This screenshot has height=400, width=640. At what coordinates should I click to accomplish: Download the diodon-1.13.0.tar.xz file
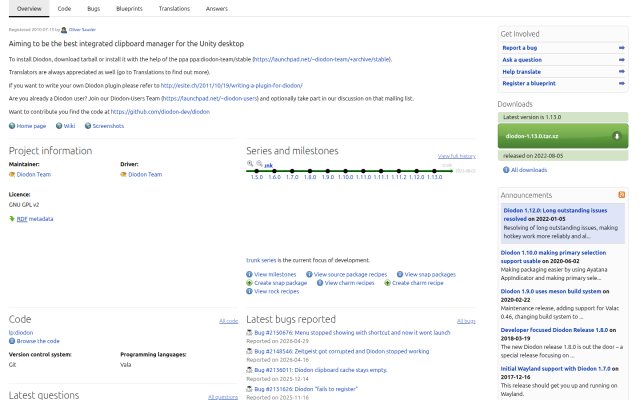[563, 136]
